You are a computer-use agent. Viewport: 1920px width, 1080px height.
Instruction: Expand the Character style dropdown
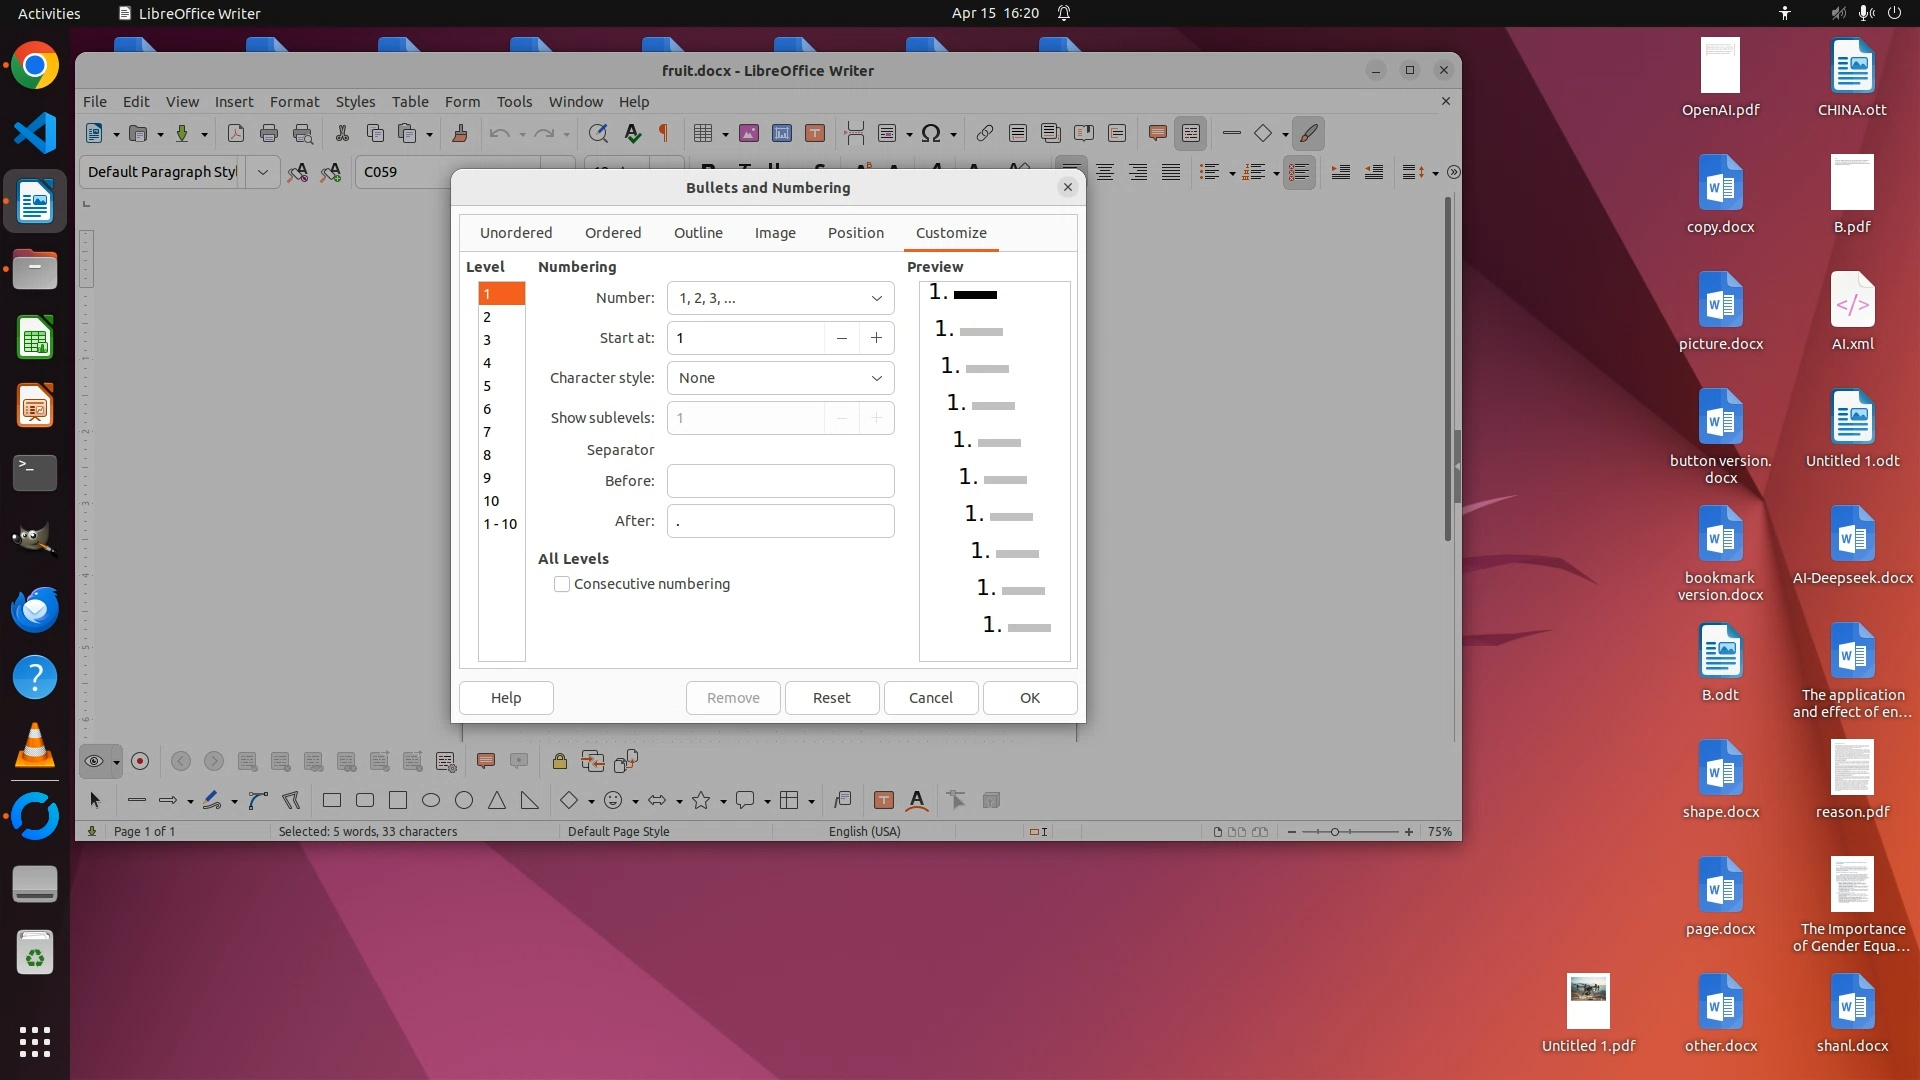[x=780, y=378]
